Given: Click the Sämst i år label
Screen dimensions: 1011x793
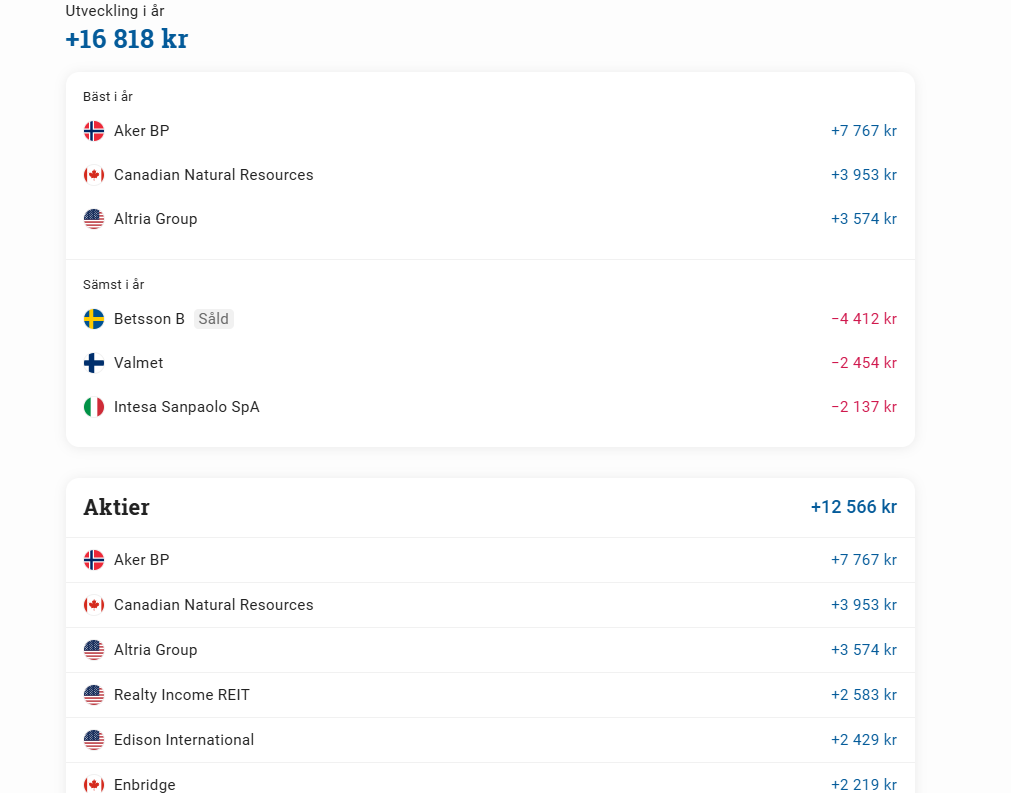Looking at the screenshot, I should click(x=113, y=284).
